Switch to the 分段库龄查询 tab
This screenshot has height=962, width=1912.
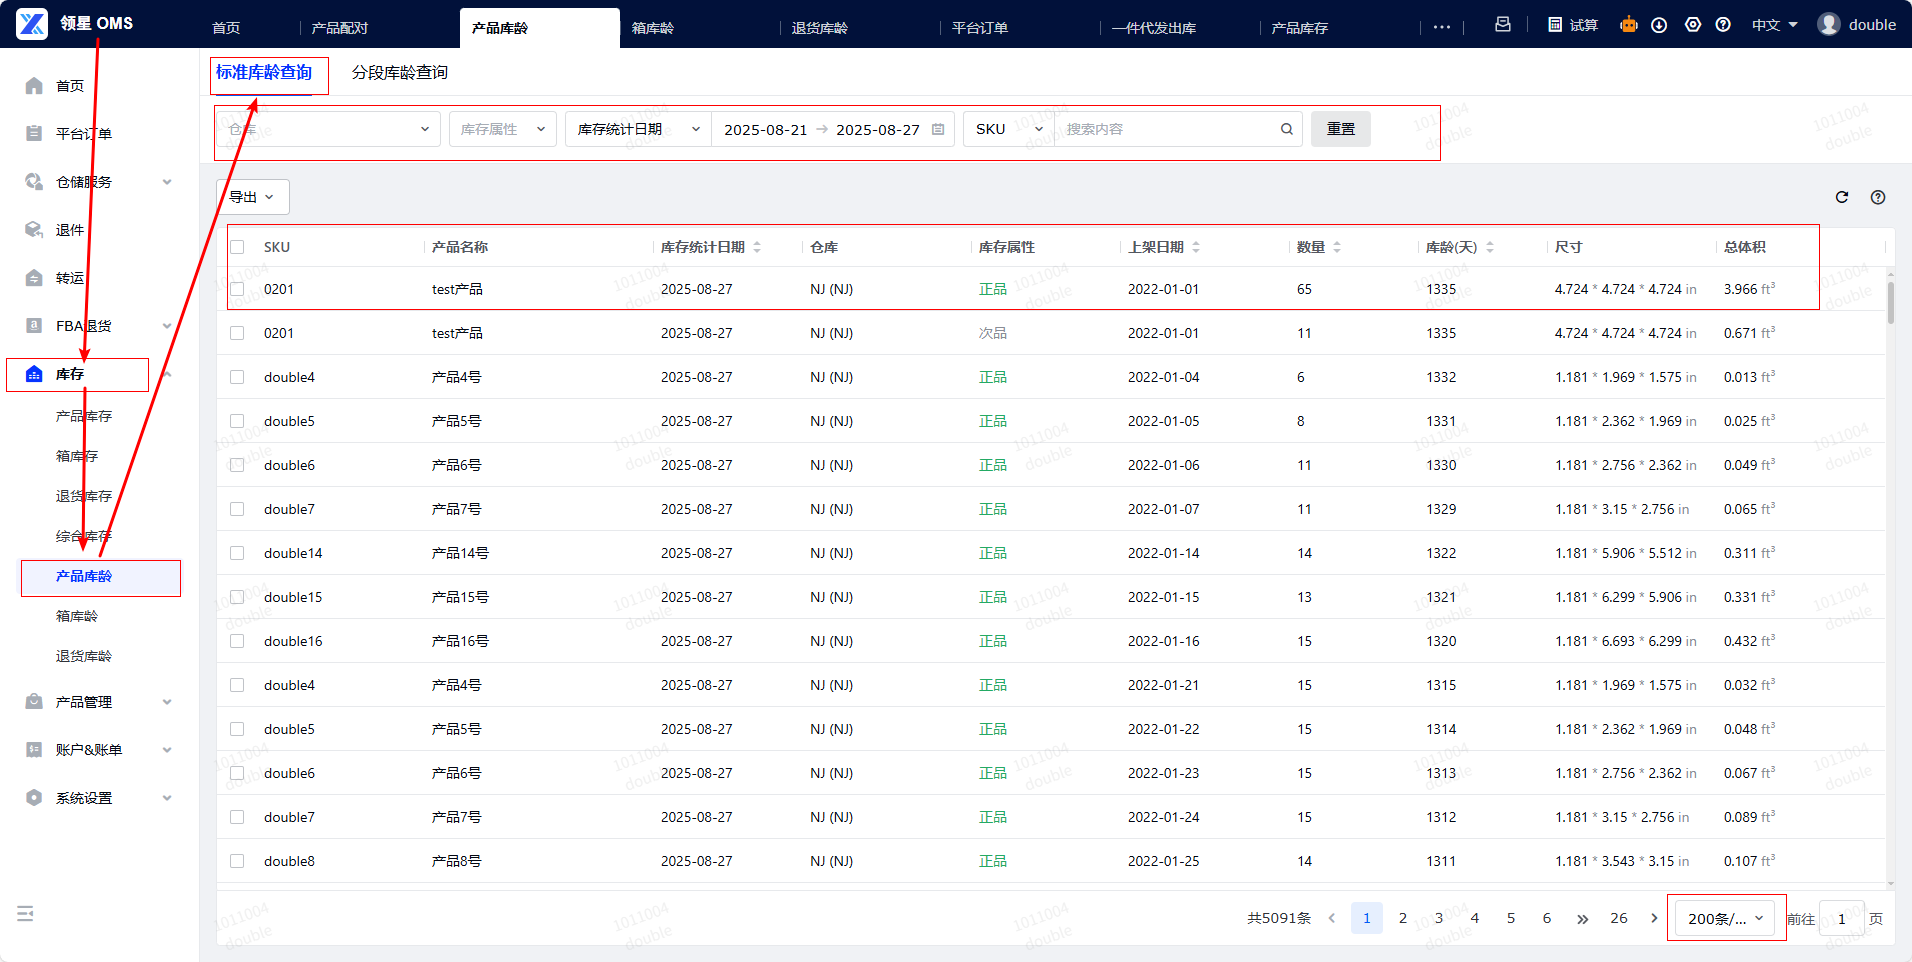(x=399, y=72)
